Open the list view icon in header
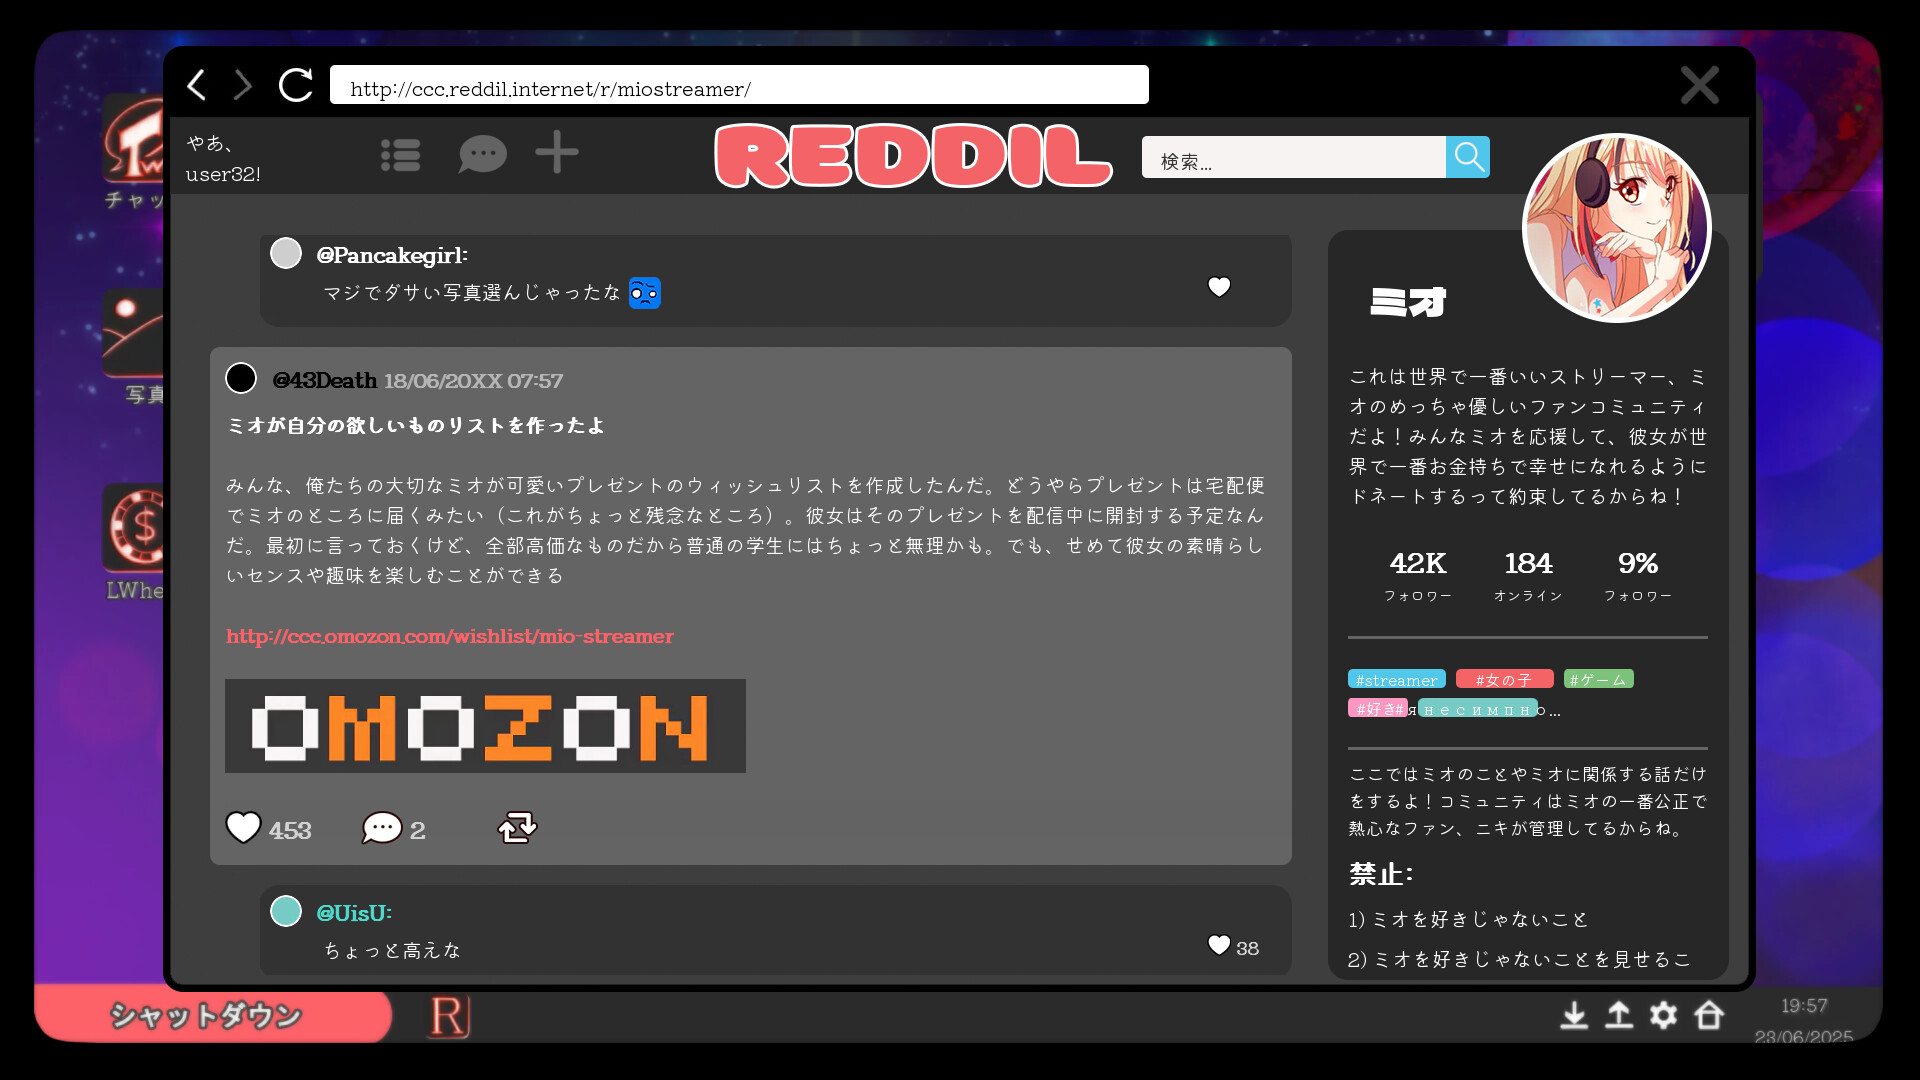This screenshot has height=1080, width=1920. click(400, 155)
